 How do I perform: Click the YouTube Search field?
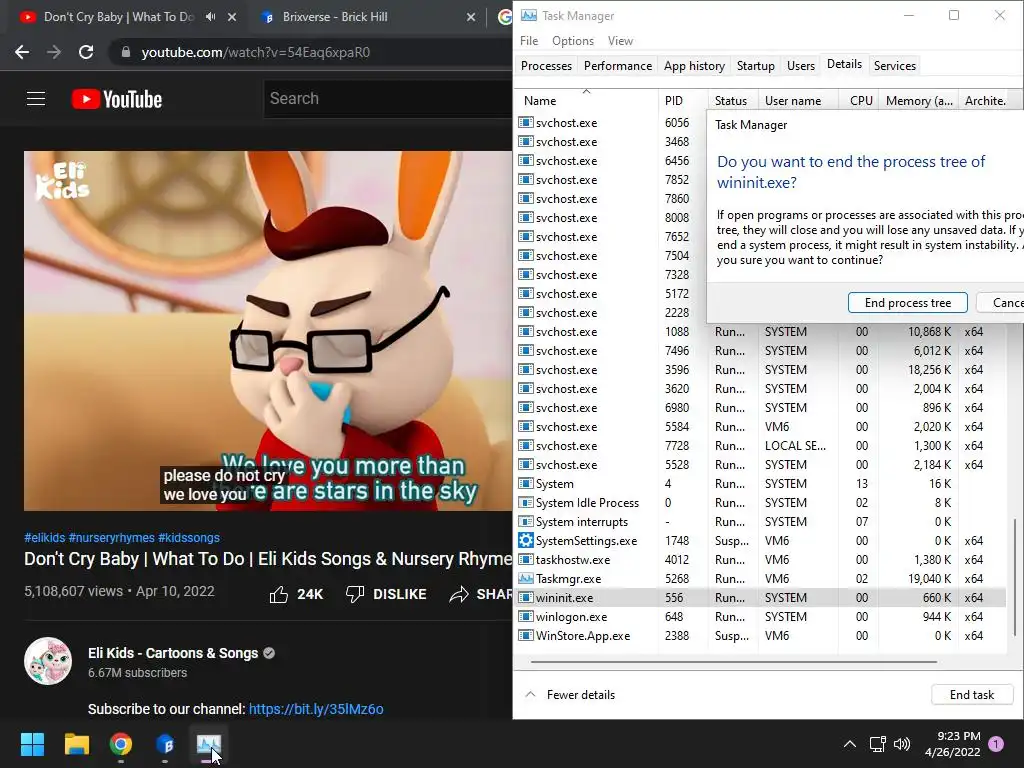(388, 99)
